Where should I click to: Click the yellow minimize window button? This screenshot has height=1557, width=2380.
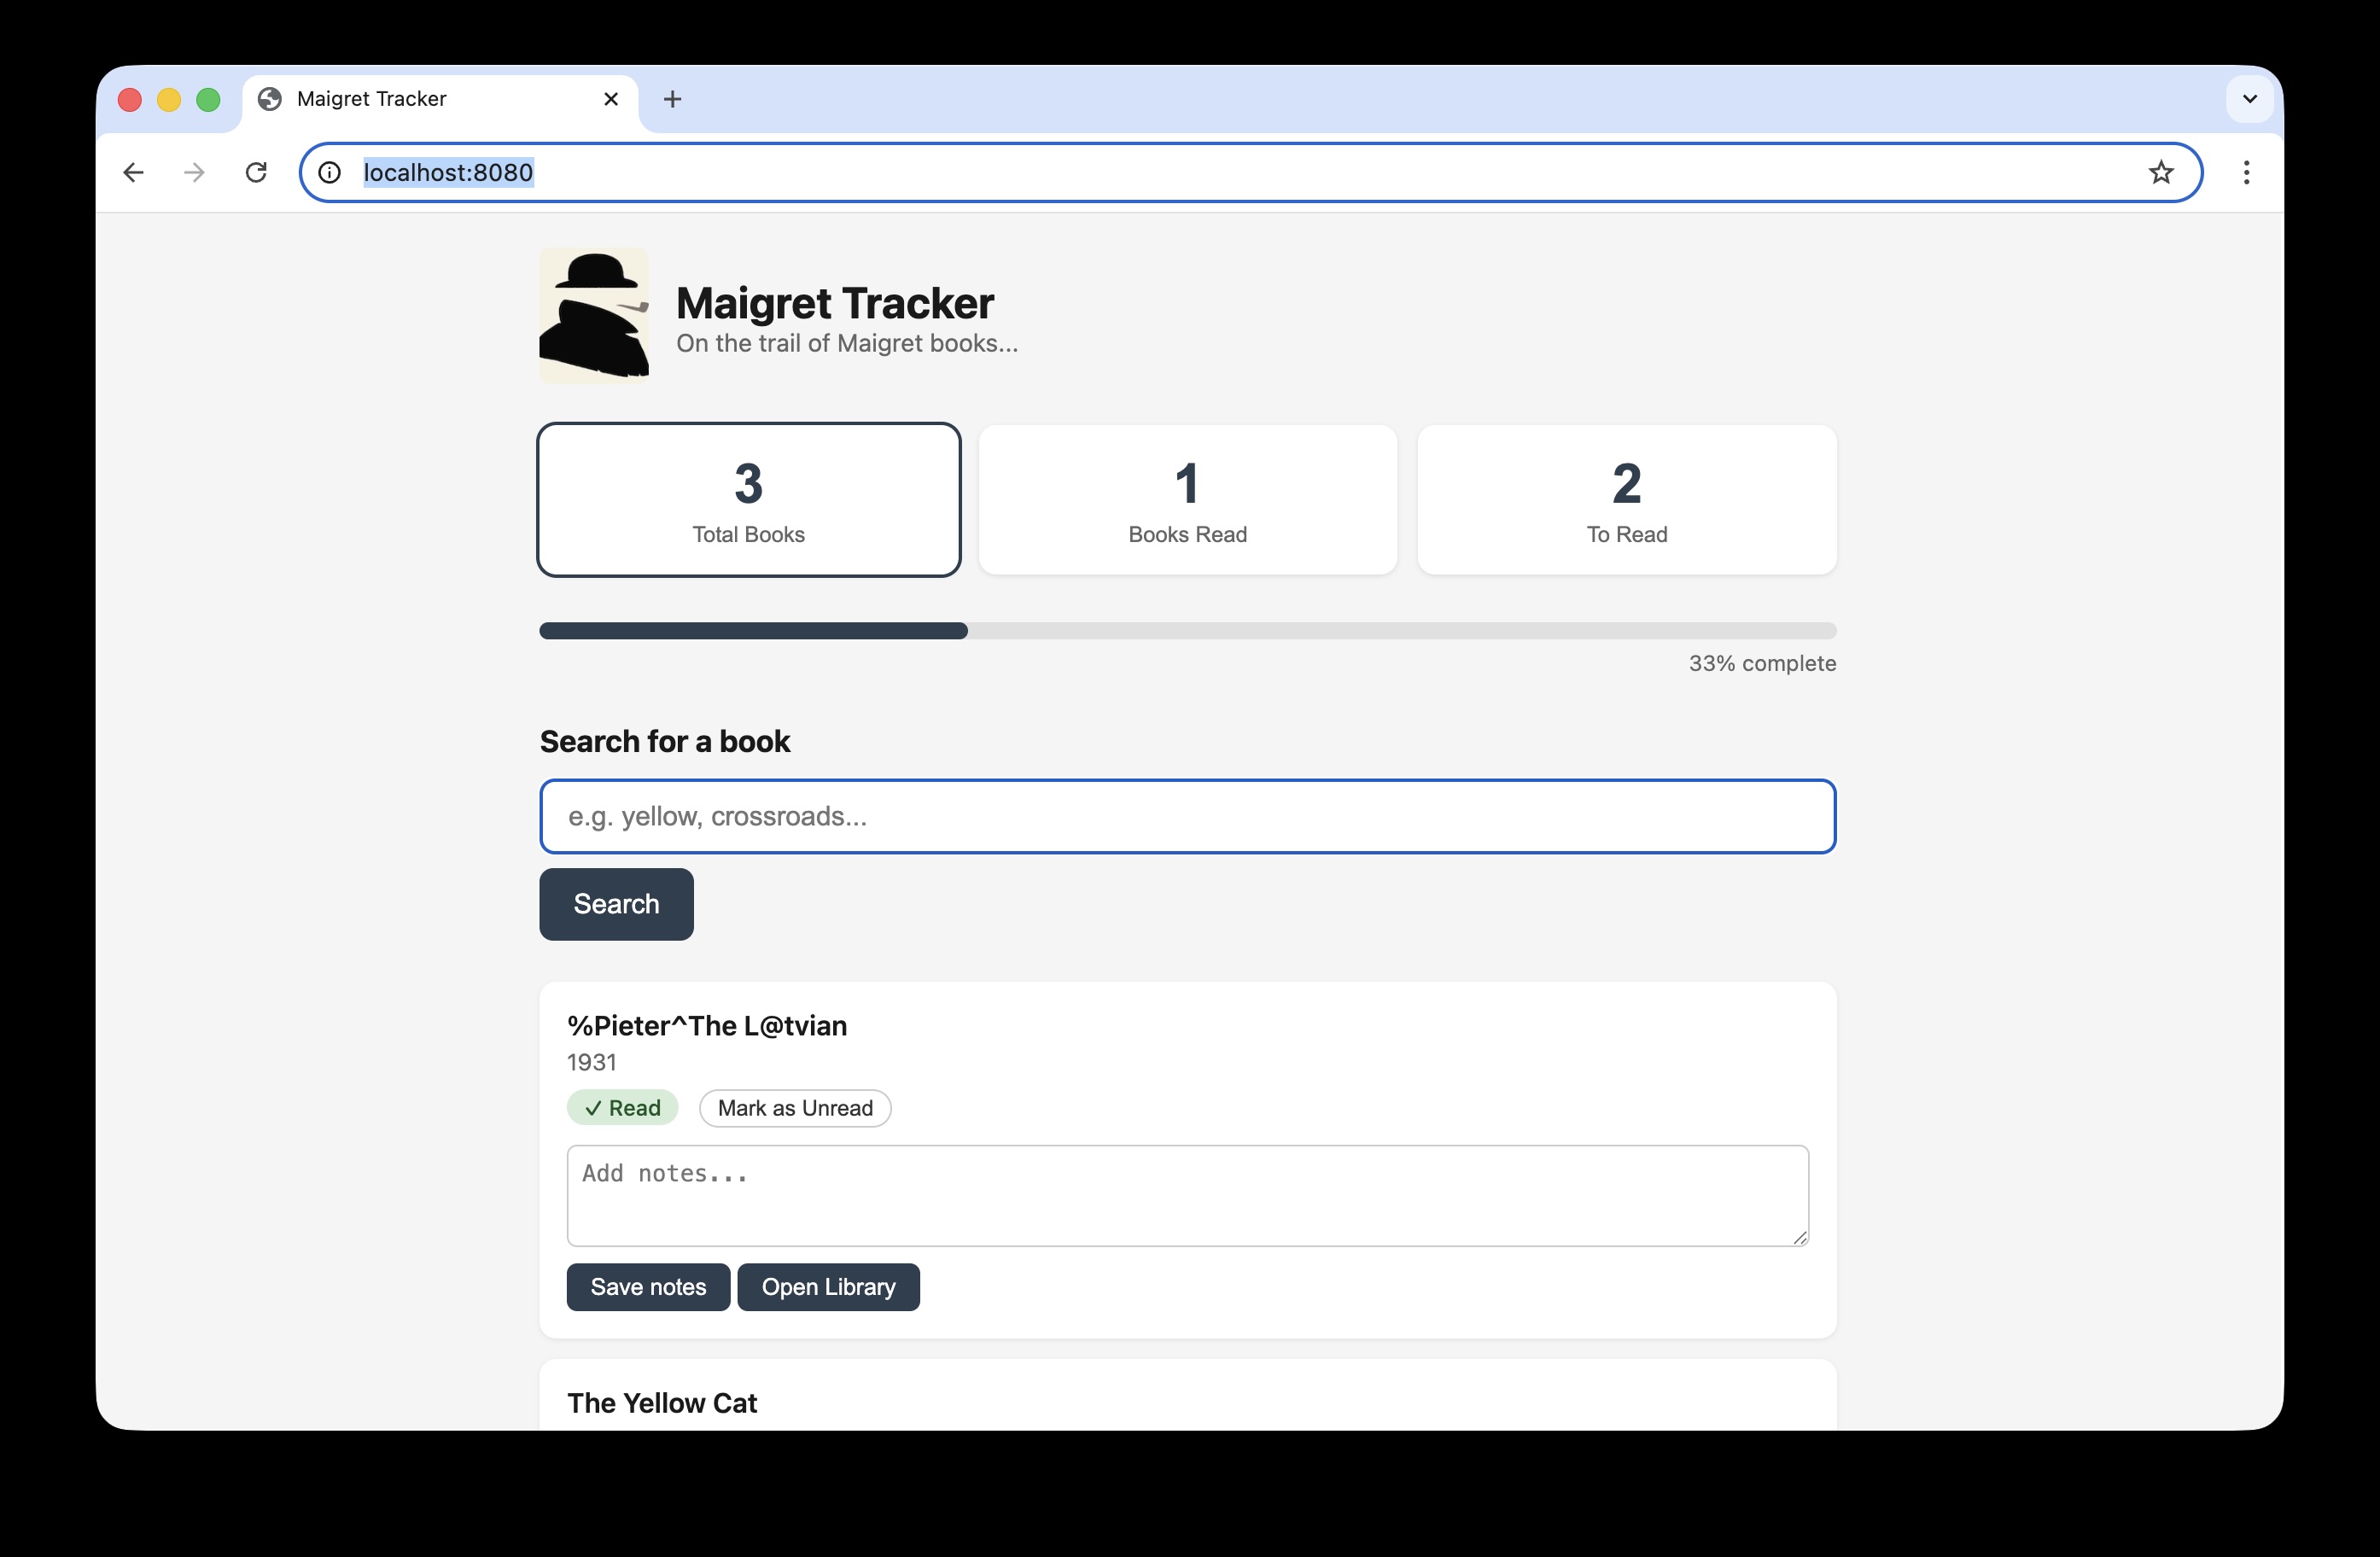pyautogui.click(x=169, y=100)
